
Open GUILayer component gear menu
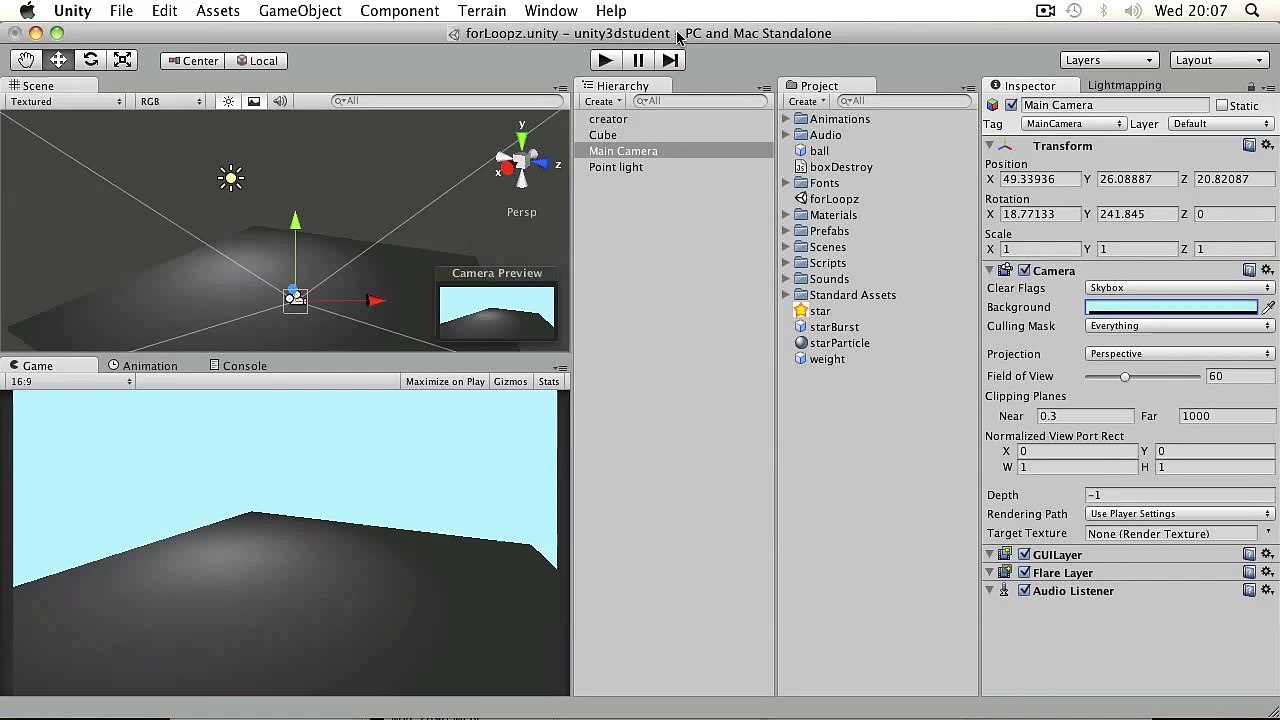coord(1267,554)
